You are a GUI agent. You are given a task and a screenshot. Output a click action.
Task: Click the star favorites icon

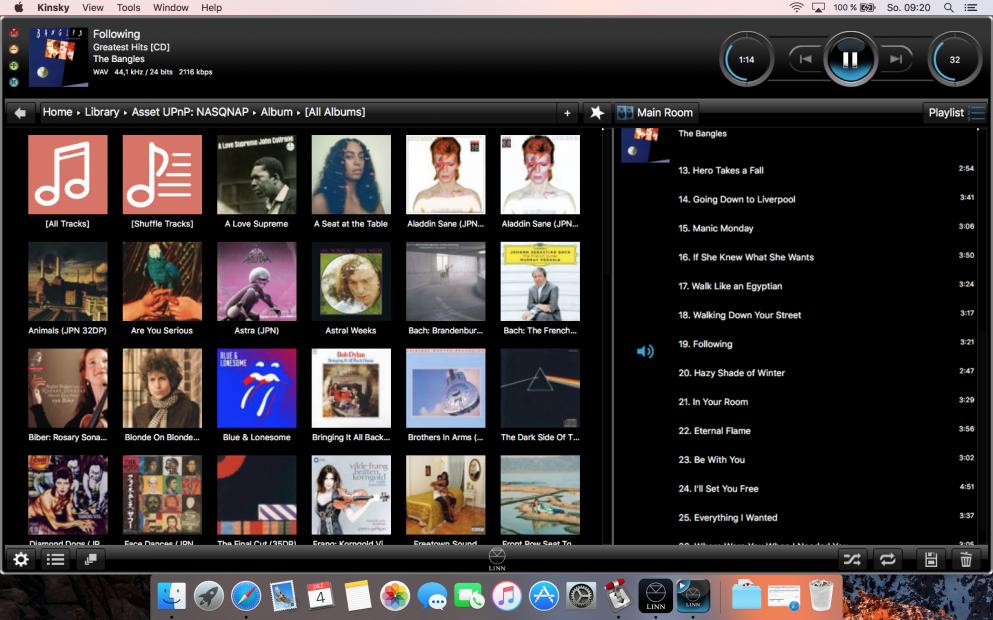pos(597,113)
